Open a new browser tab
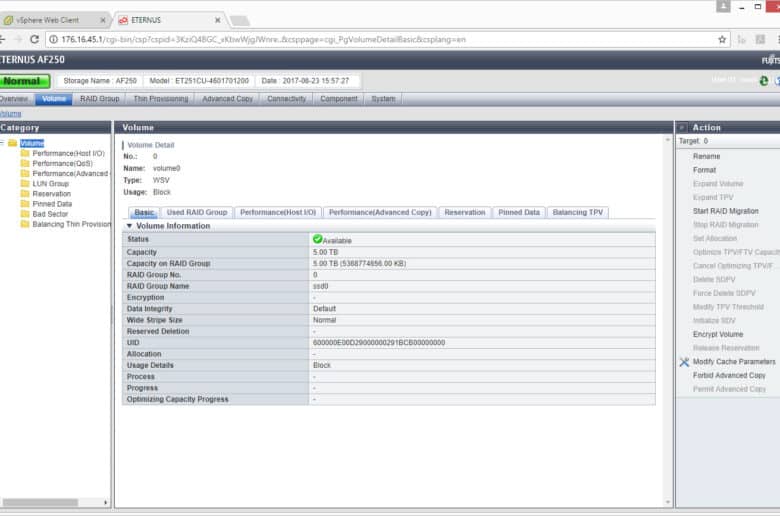780x516 pixels. coord(239,20)
